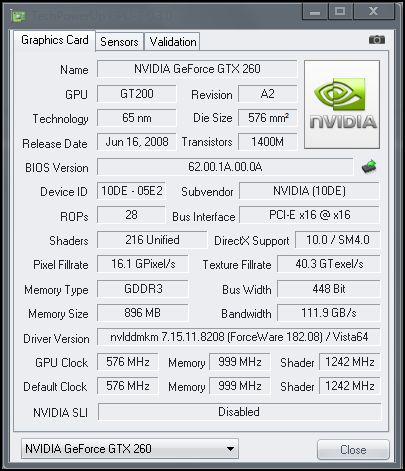The height and width of the screenshot is (471, 405).
Task: Click the Subvendor field NVIDIA (10DE)
Action: pyautogui.click(x=309, y=191)
